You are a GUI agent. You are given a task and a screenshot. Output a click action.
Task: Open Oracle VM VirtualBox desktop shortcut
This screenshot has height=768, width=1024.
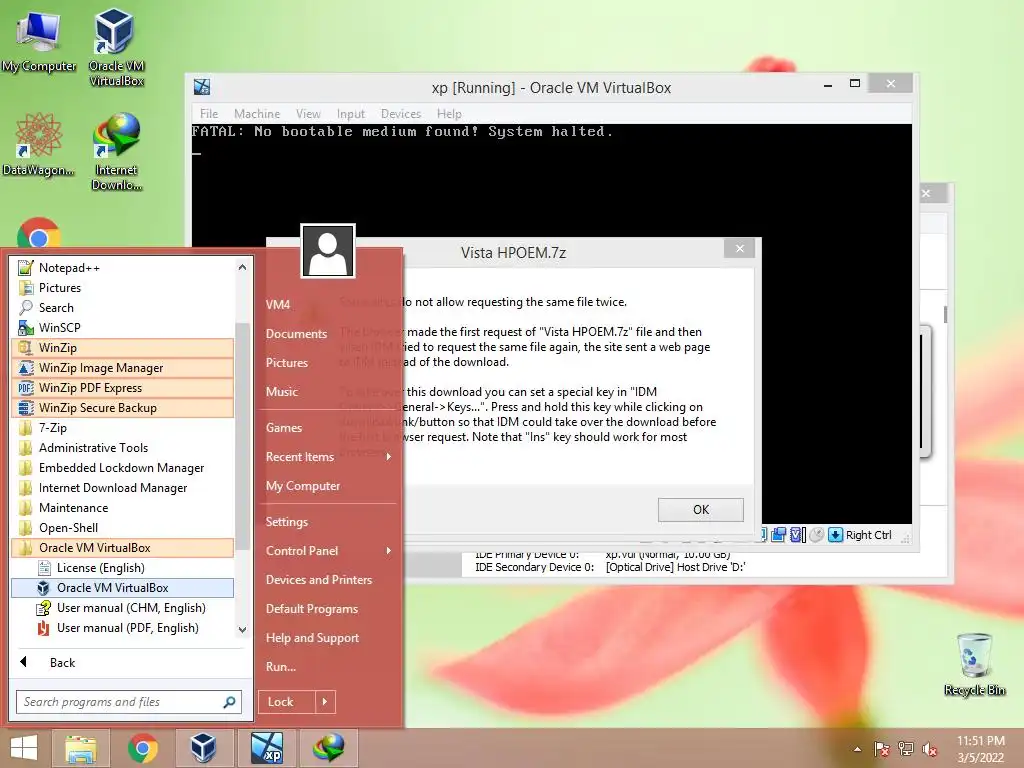click(x=116, y=47)
